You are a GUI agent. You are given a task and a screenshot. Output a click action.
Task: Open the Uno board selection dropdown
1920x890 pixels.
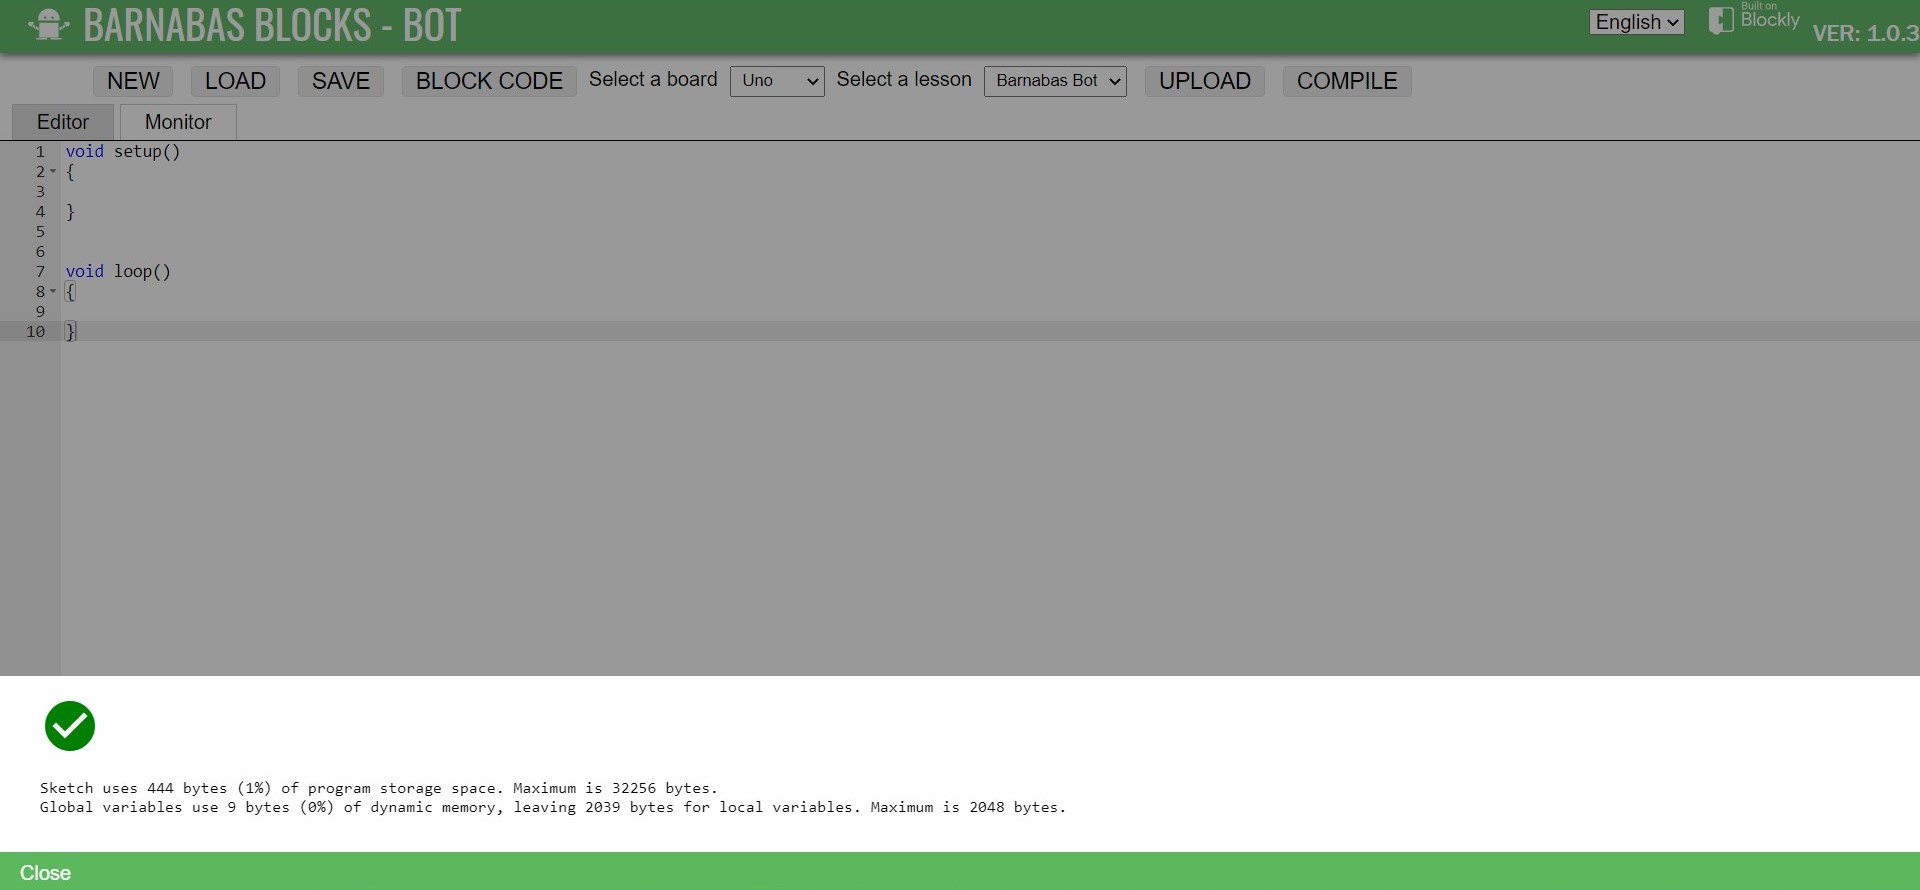point(777,81)
